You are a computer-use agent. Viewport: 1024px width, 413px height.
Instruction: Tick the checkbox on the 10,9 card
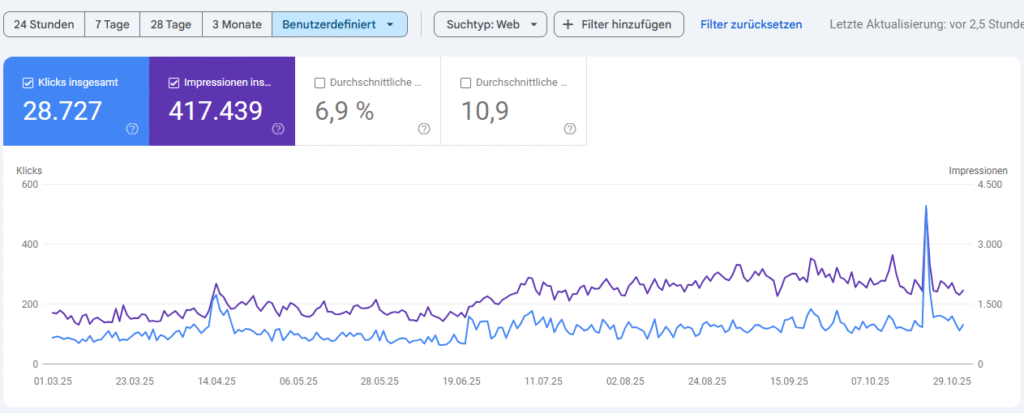466,83
